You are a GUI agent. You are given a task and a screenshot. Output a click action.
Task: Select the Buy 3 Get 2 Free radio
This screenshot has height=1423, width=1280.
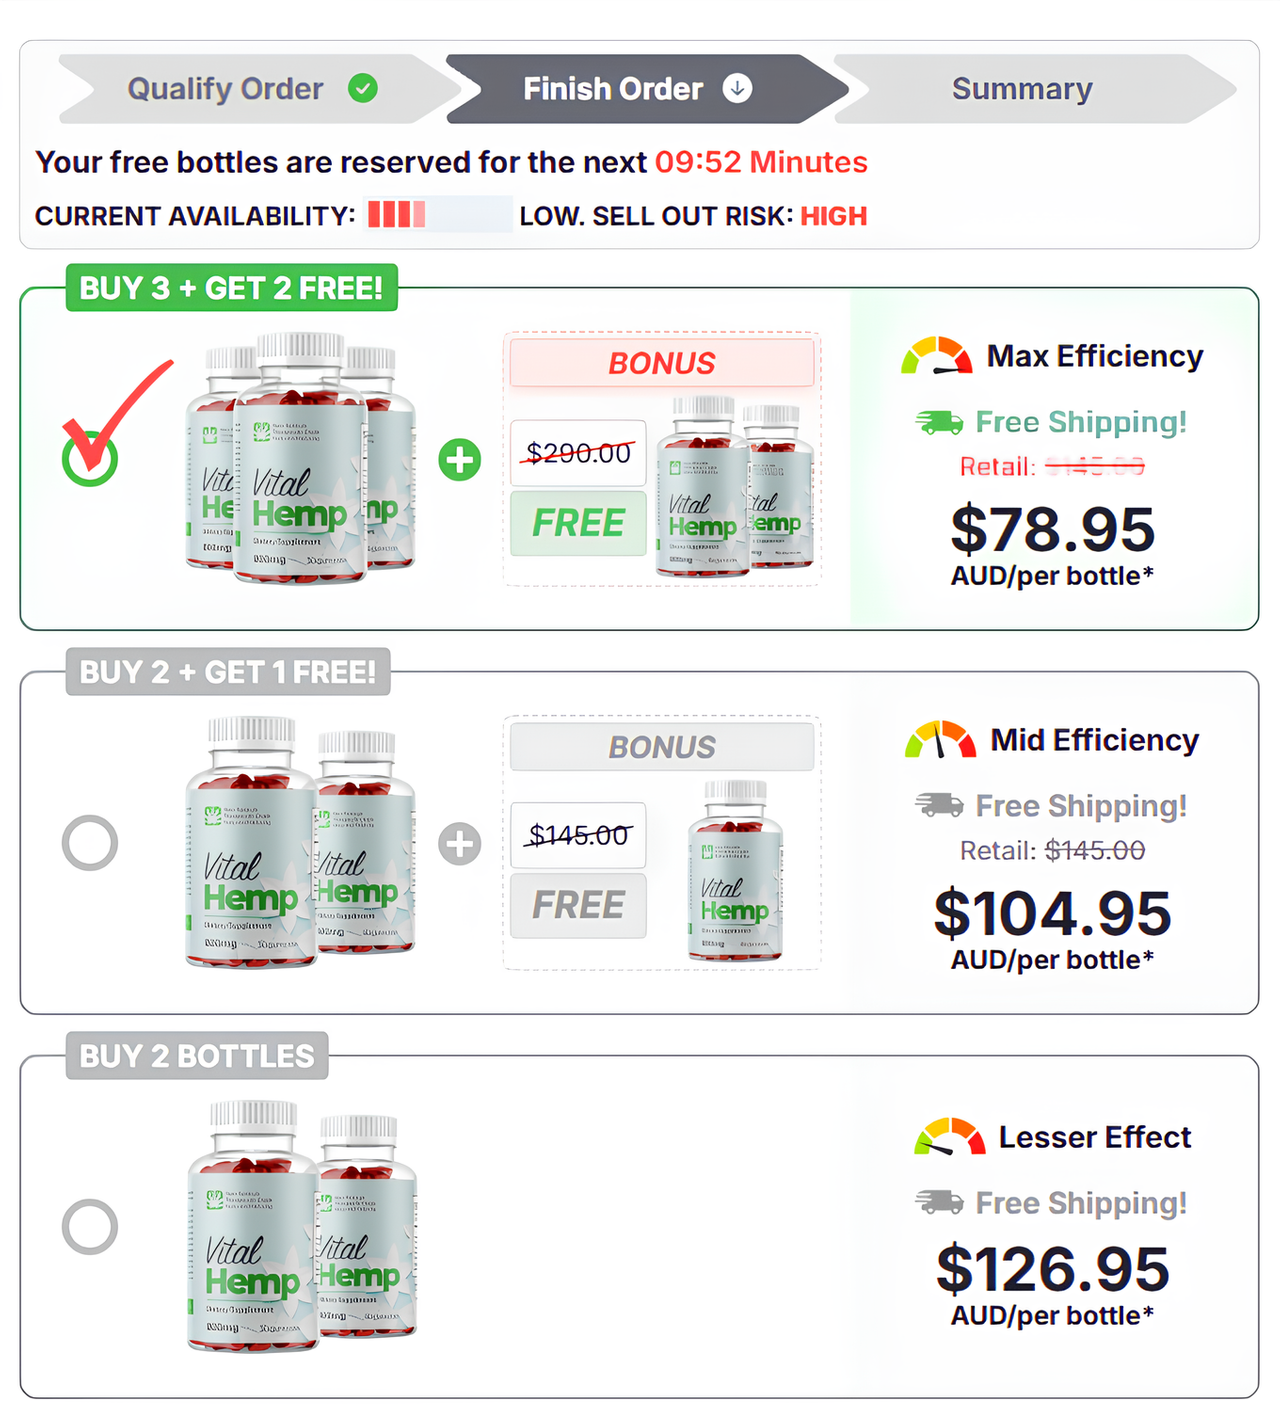[x=90, y=459]
